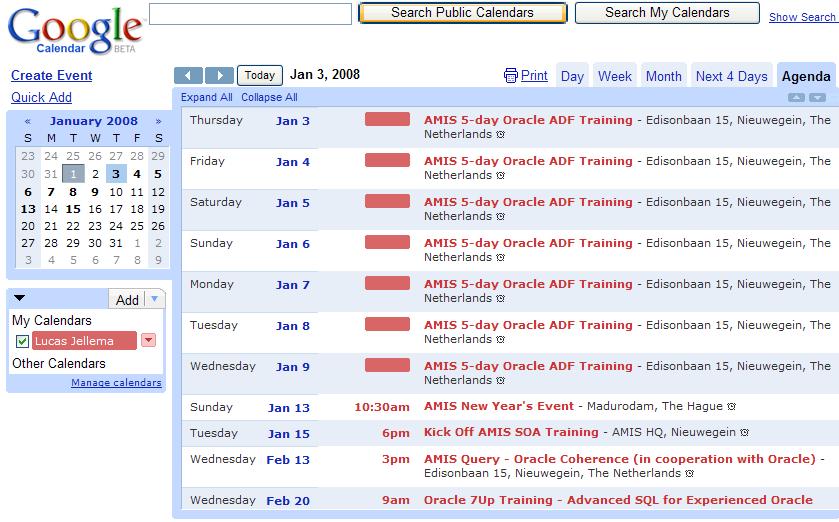Go to next period with right arrow button
This screenshot has width=839, height=522.
(x=219, y=76)
